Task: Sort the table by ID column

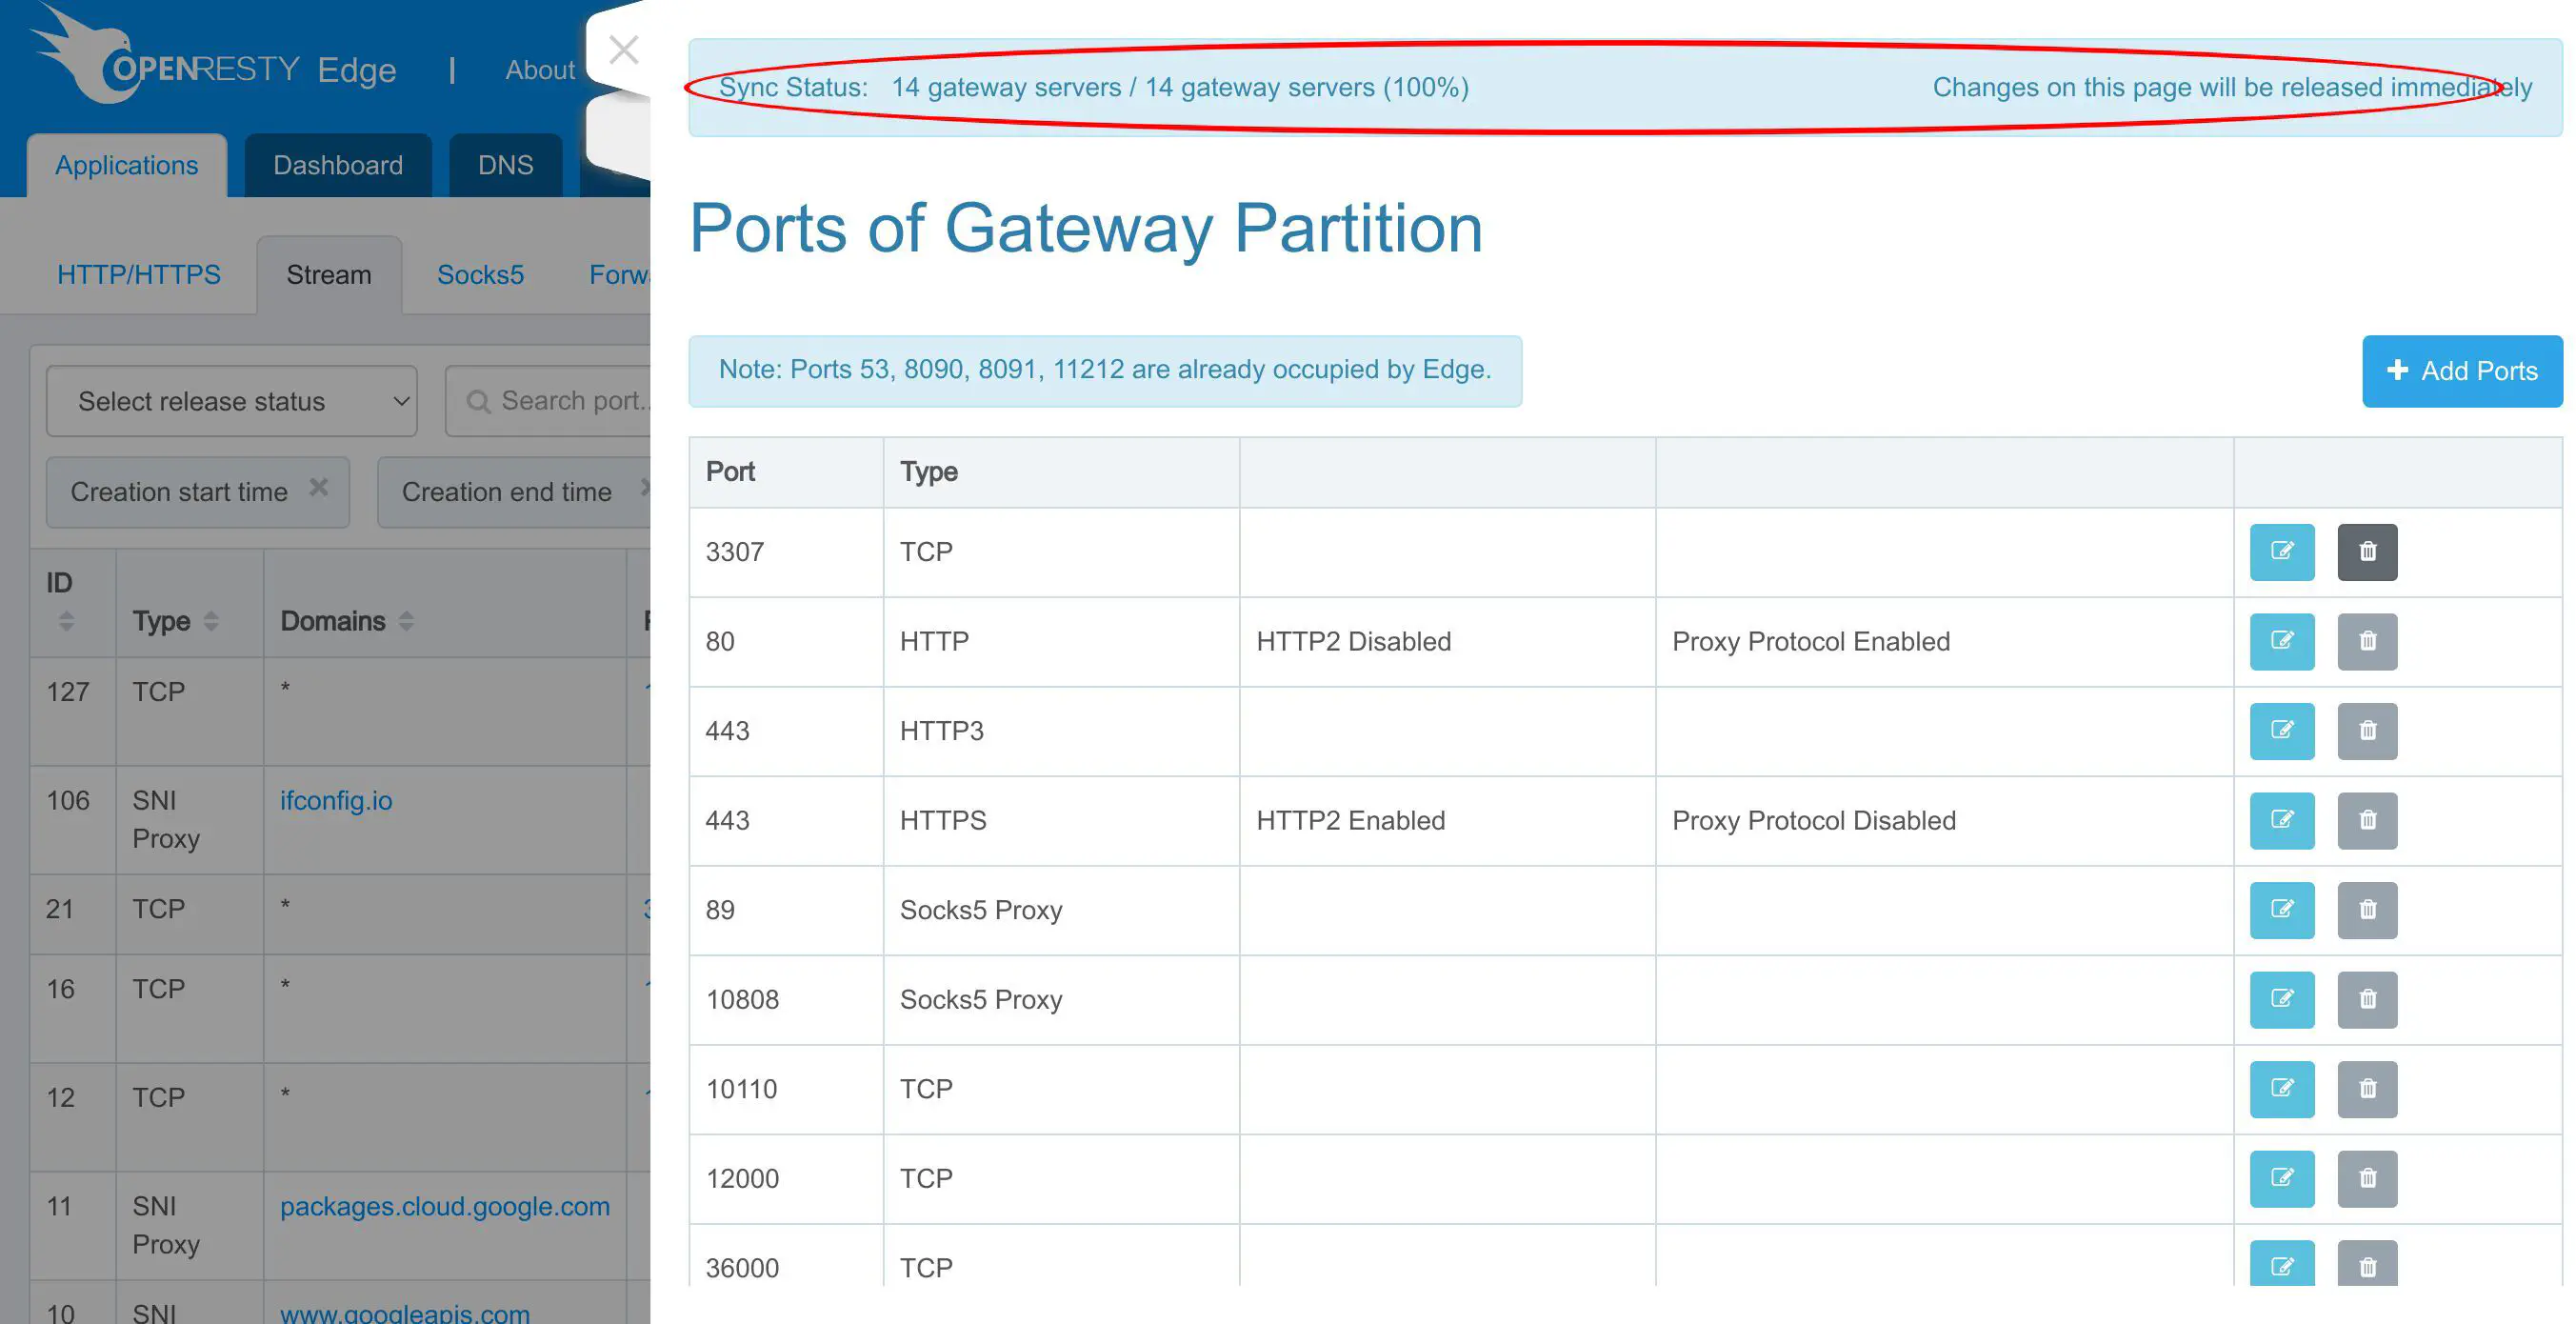Action: 66,621
